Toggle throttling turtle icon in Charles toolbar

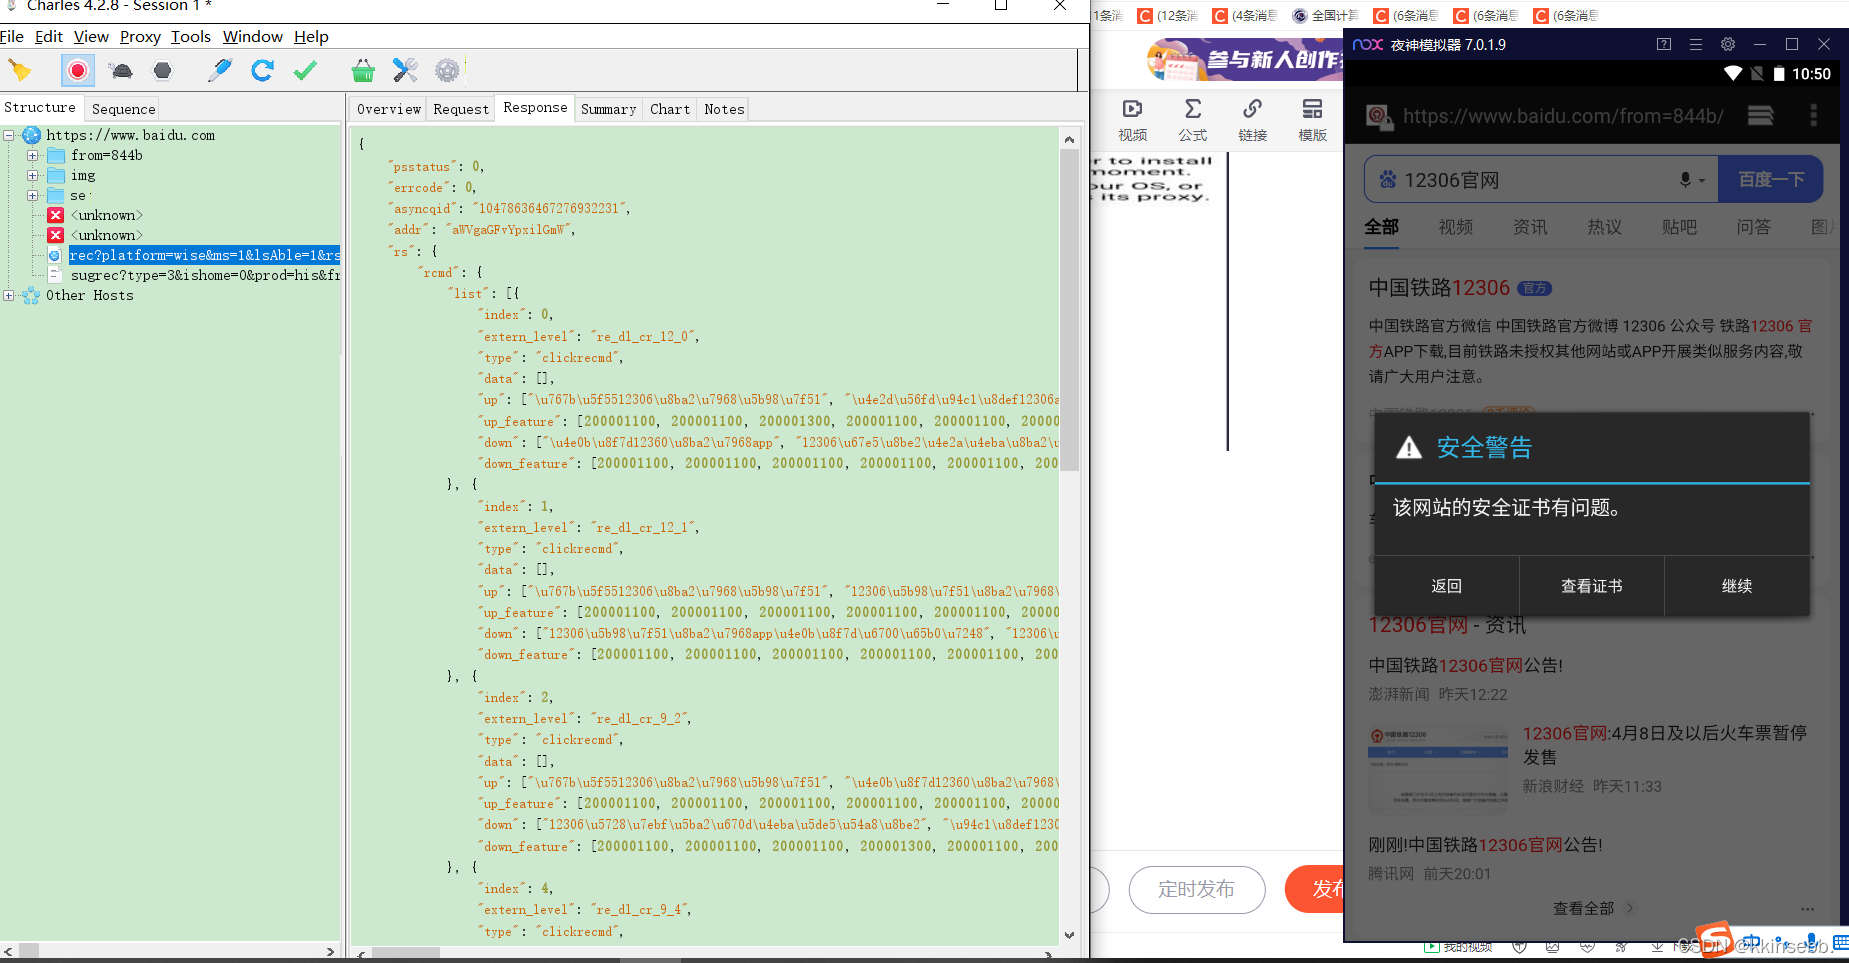pos(121,70)
